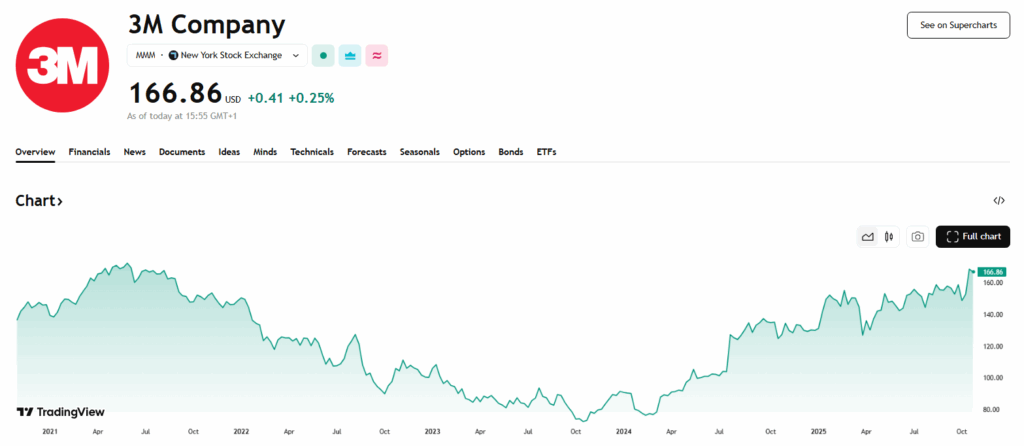This screenshot has height=446, width=1024.
Task: Go to the Forecasts tab
Action: [x=366, y=151]
